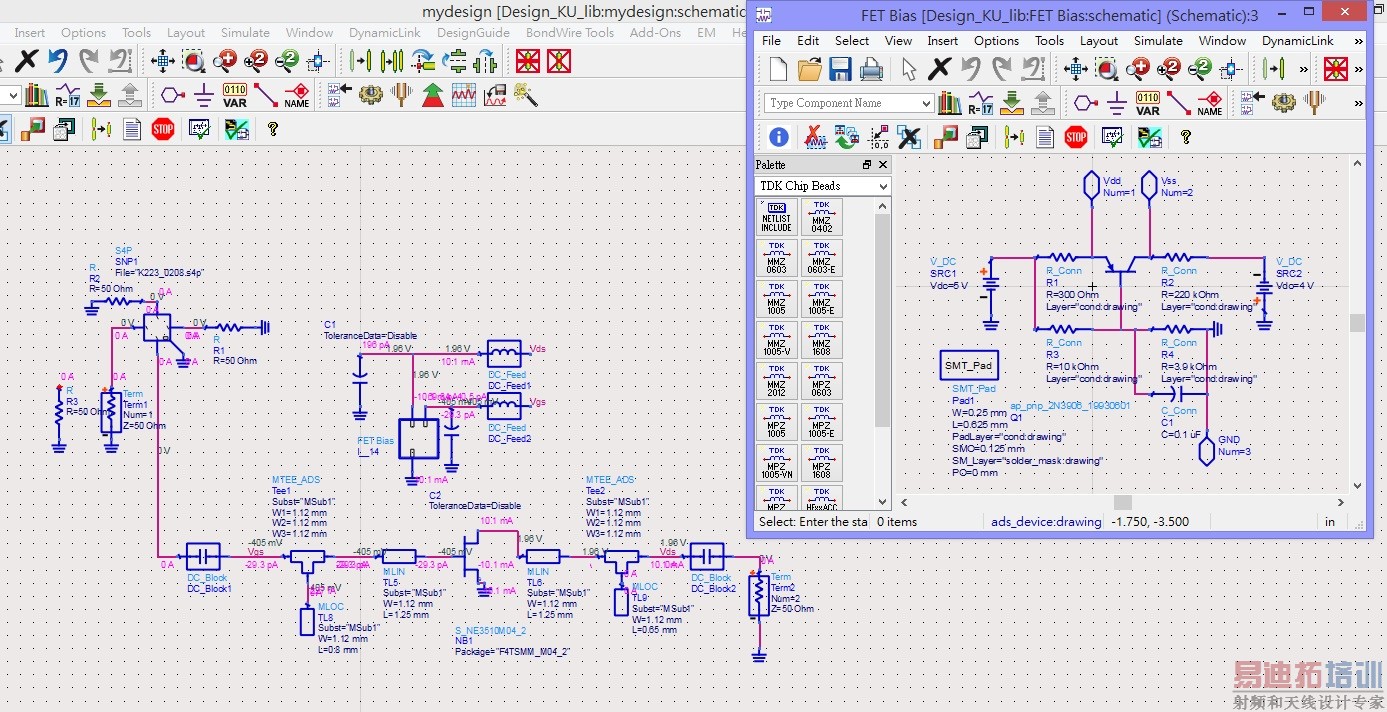Screen dimensions: 1387x712
Task: Click the red STOP icon in FET Bias toolbar
Action: (x=1076, y=137)
